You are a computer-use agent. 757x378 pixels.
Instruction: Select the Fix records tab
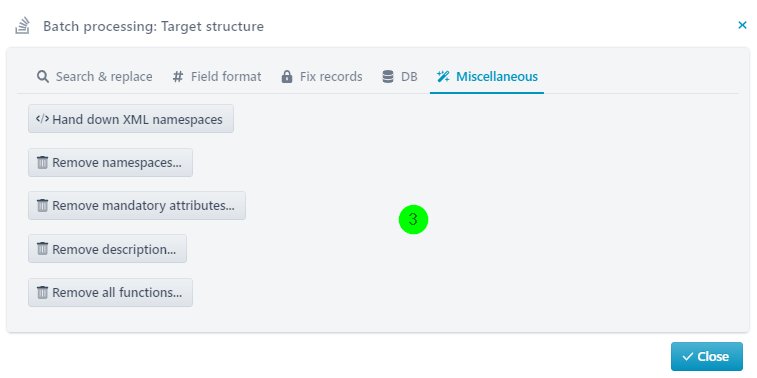322,77
